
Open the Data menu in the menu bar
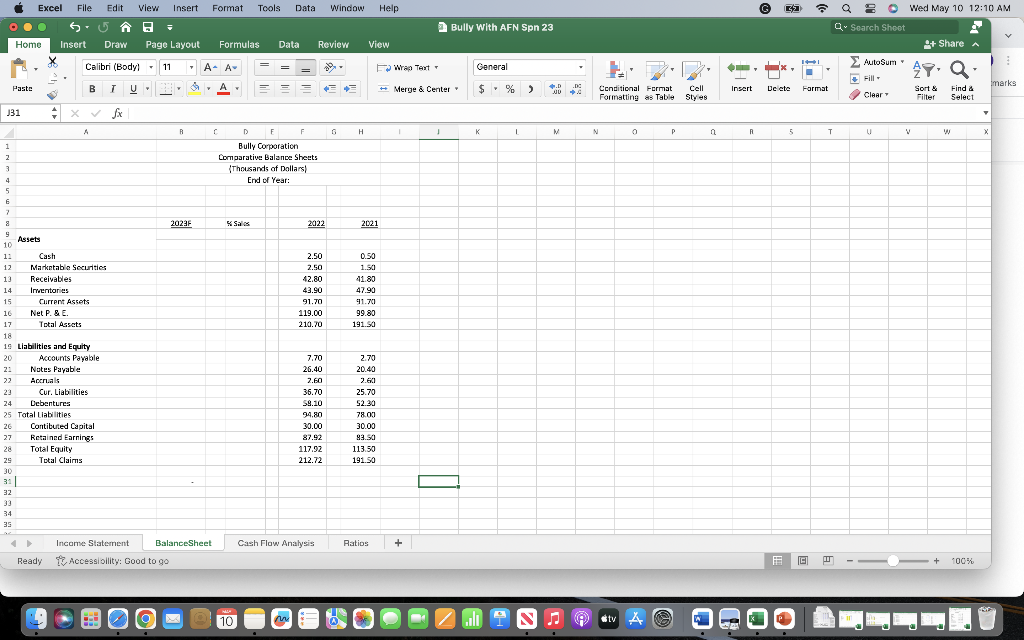click(x=303, y=8)
